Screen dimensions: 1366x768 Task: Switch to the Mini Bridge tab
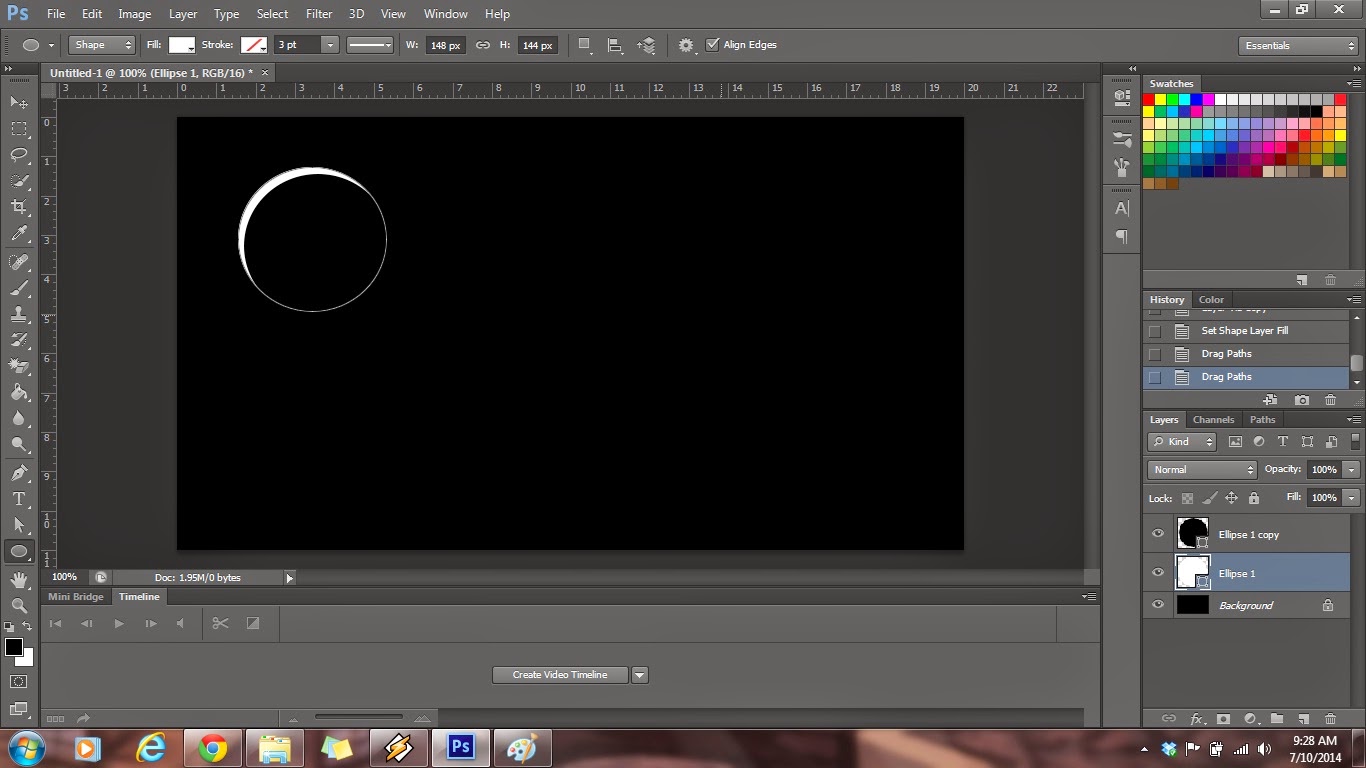(76, 597)
